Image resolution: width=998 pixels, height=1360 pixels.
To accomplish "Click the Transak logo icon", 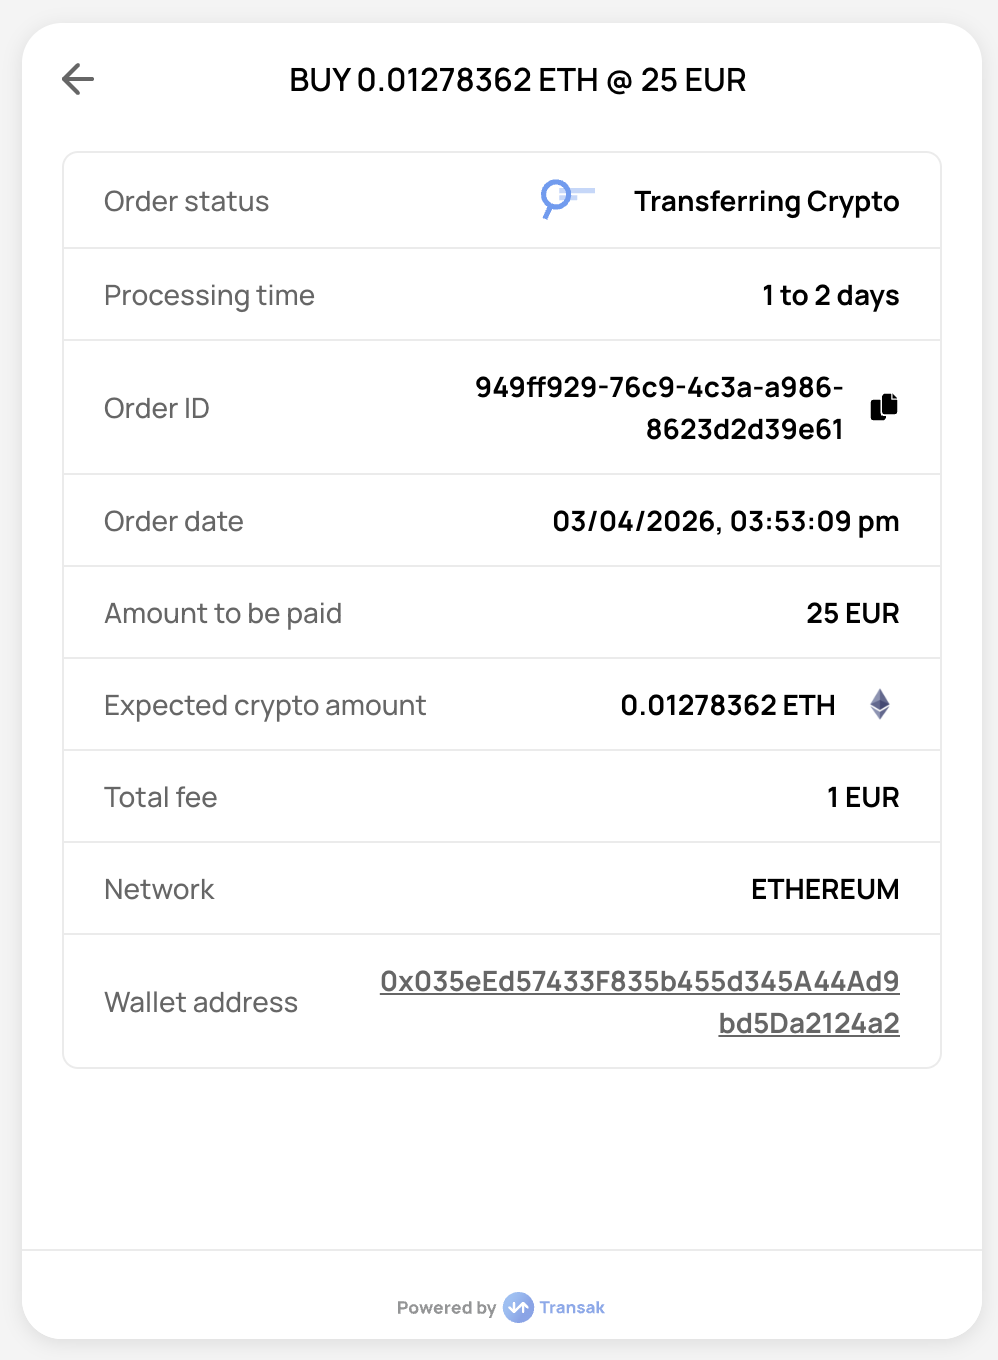I will (518, 1307).
